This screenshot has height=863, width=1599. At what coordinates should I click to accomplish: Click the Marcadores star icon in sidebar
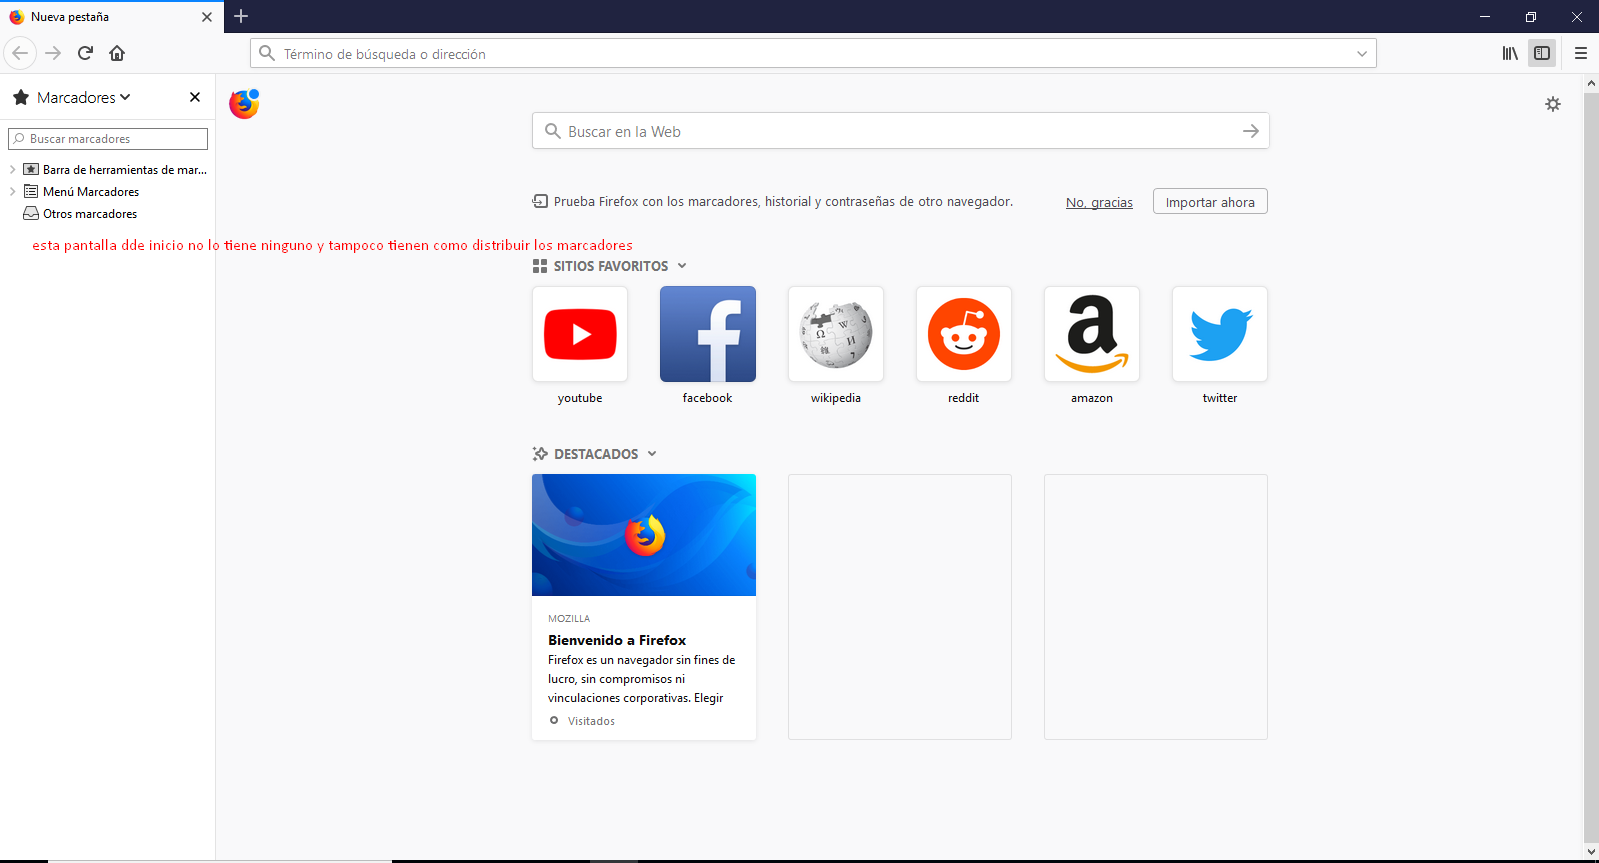click(21, 97)
